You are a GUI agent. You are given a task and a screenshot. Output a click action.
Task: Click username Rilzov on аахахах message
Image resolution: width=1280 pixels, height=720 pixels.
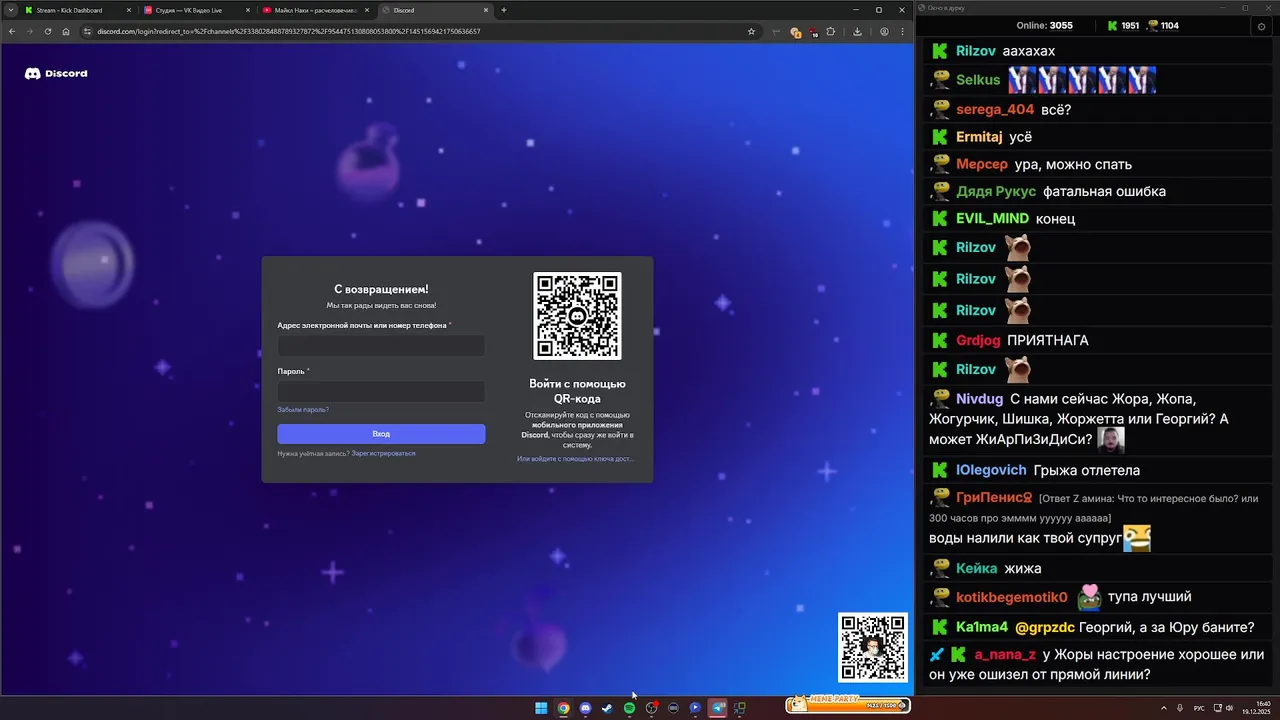pos(976,51)
